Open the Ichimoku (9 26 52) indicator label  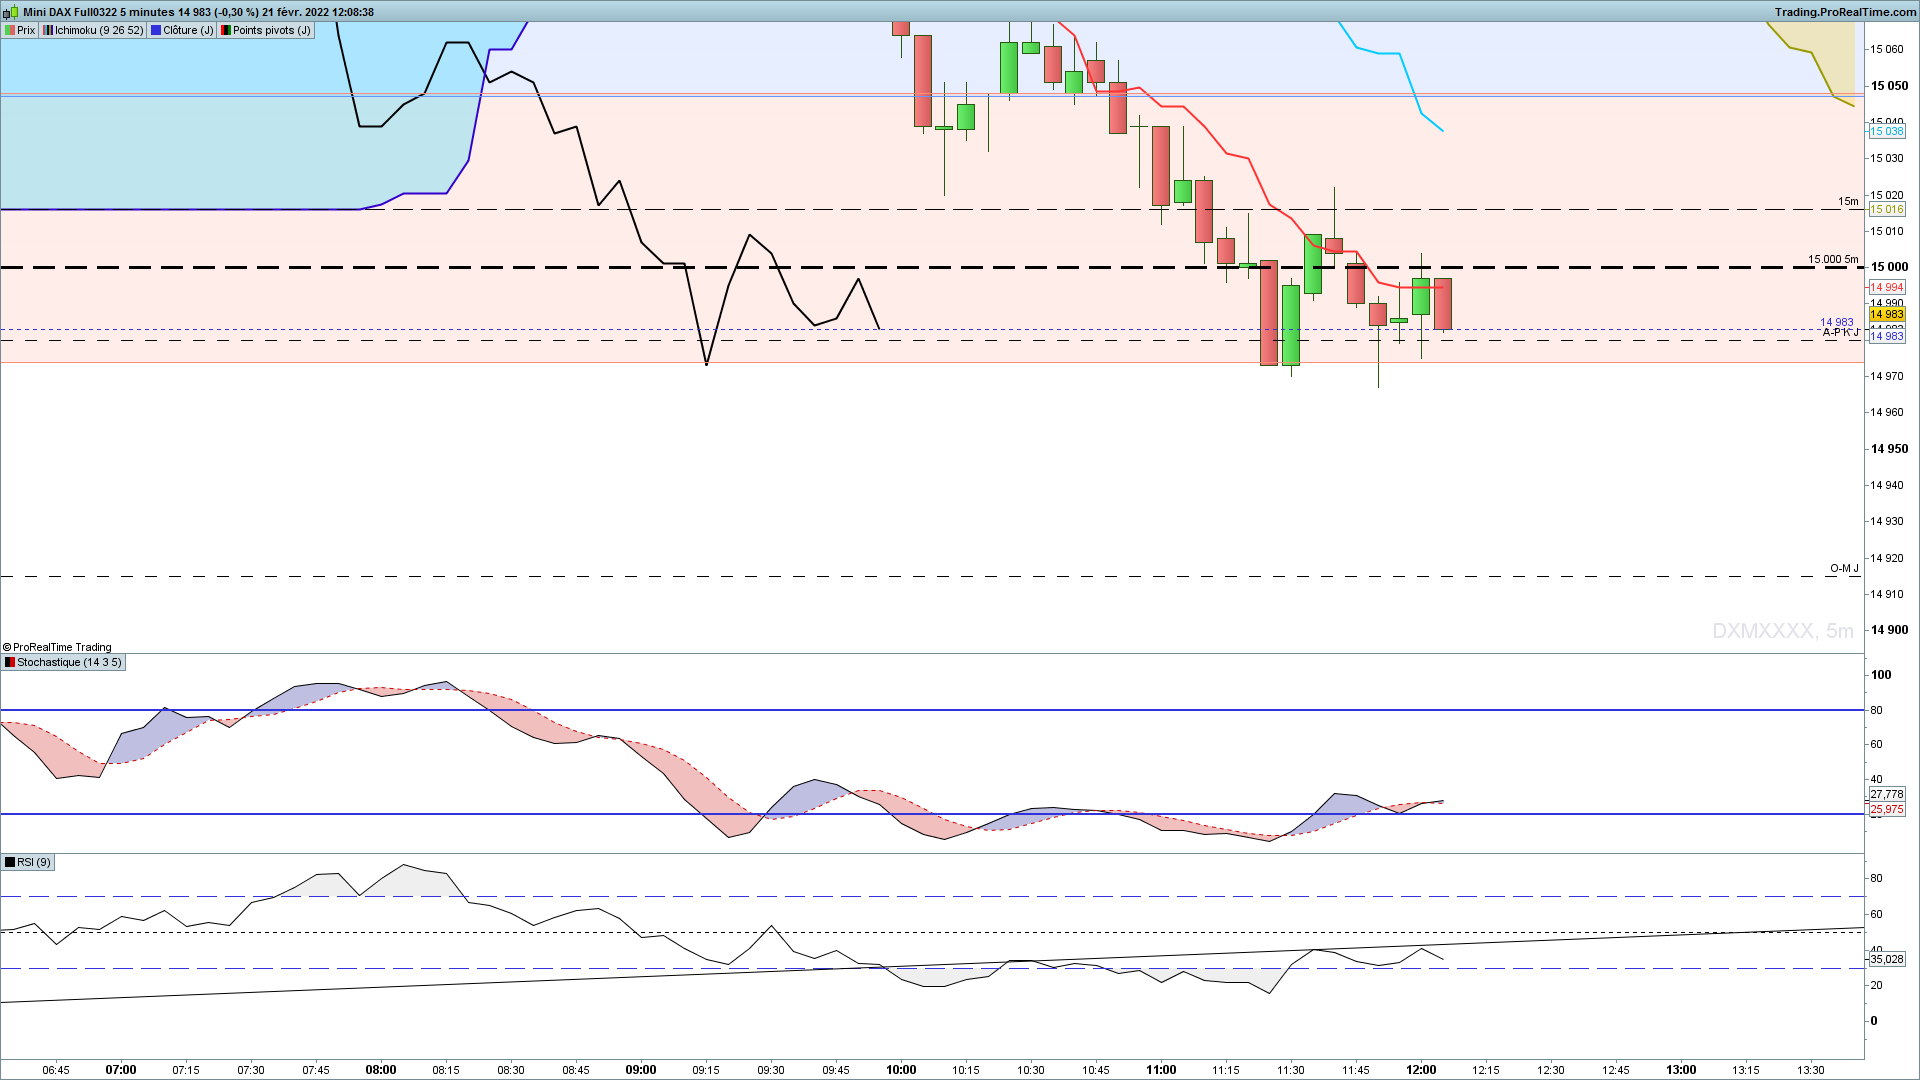click(93, 31)
